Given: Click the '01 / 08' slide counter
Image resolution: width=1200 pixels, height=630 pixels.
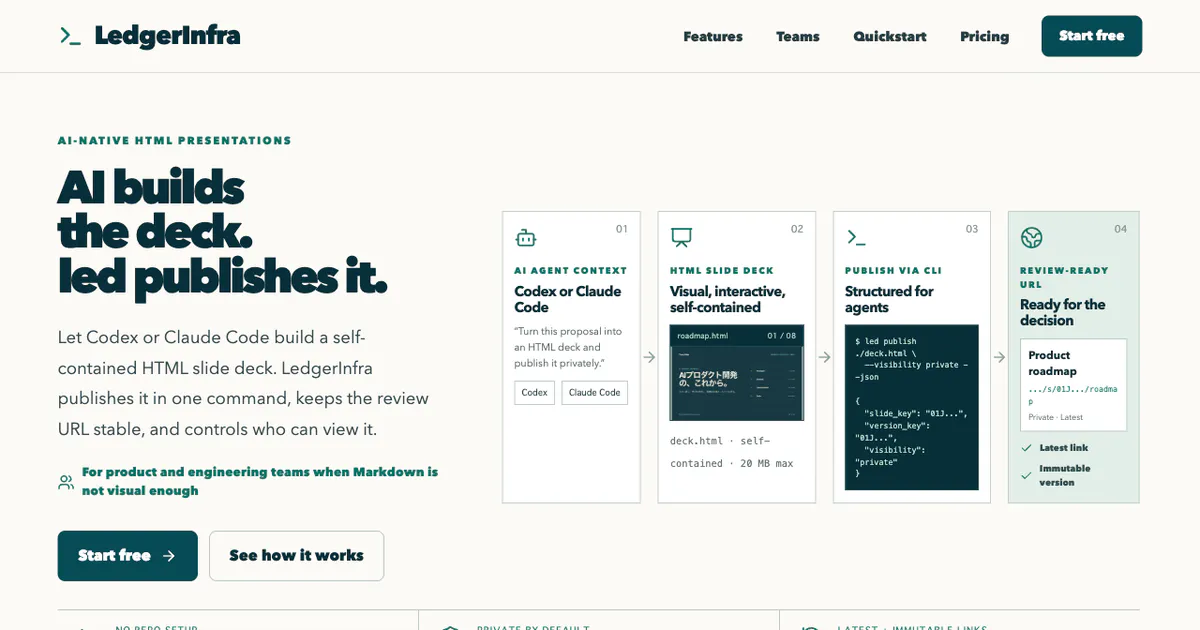Looking at the screenshot, I should point(782,336).
